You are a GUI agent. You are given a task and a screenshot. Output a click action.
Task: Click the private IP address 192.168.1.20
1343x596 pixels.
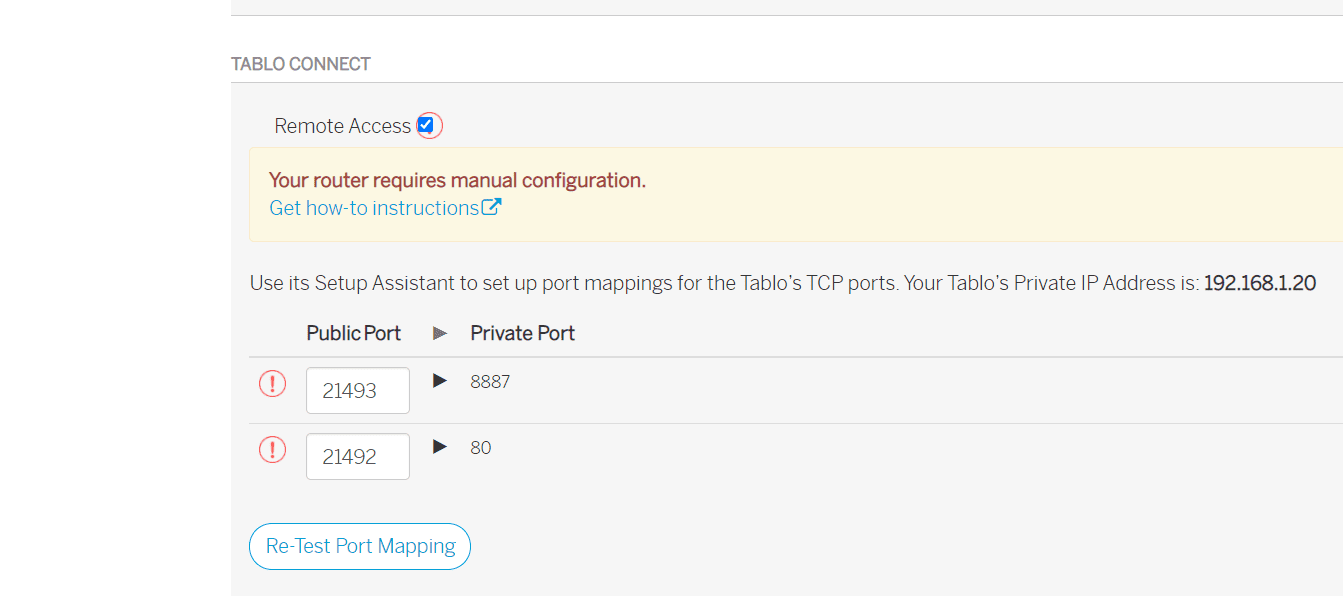(1260, 283)
